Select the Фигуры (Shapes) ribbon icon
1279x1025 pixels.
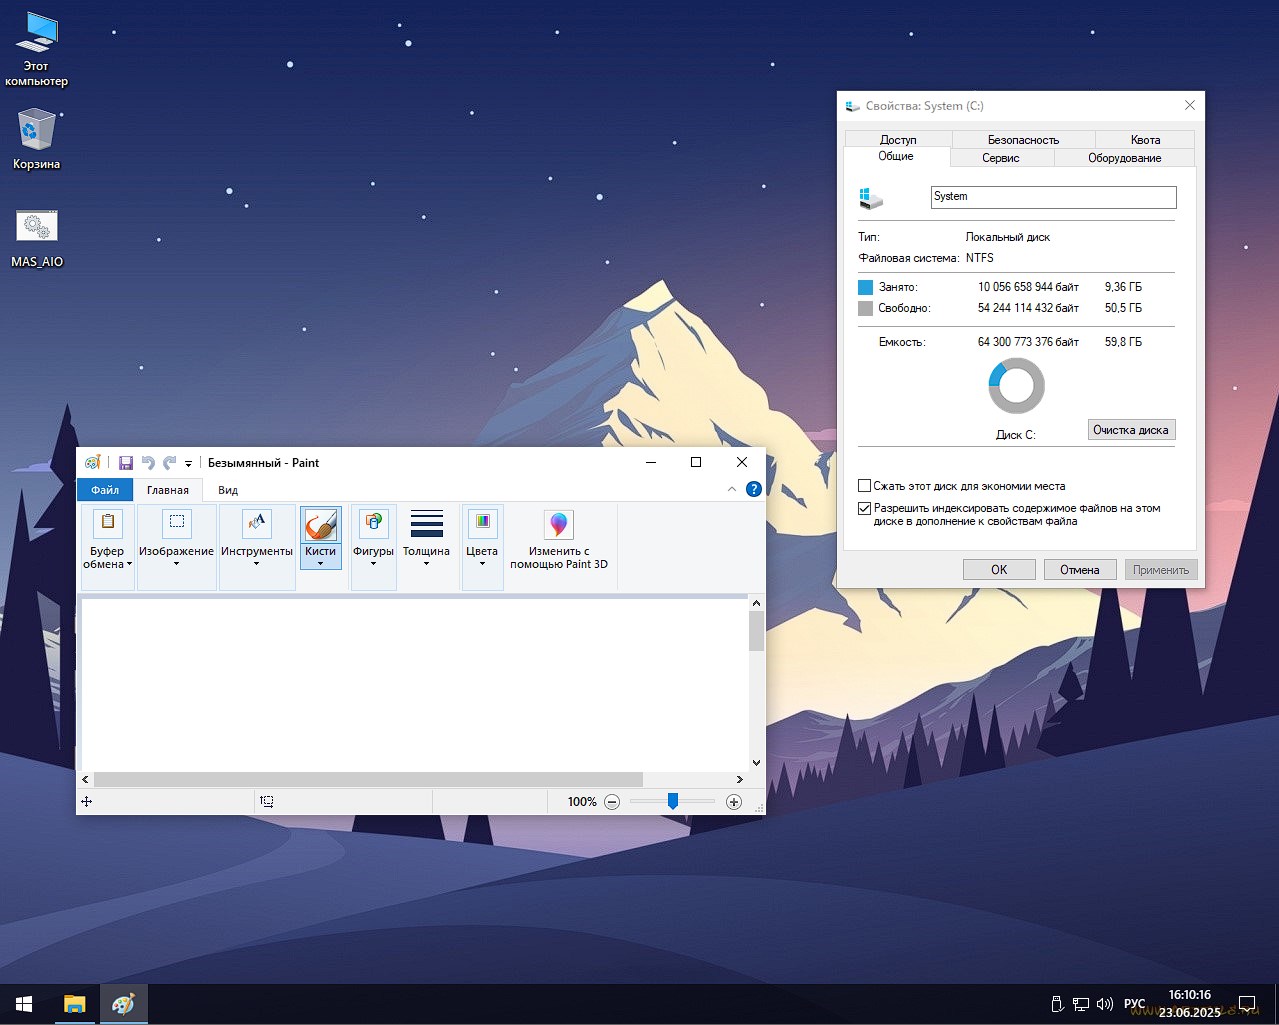[373, 522]
